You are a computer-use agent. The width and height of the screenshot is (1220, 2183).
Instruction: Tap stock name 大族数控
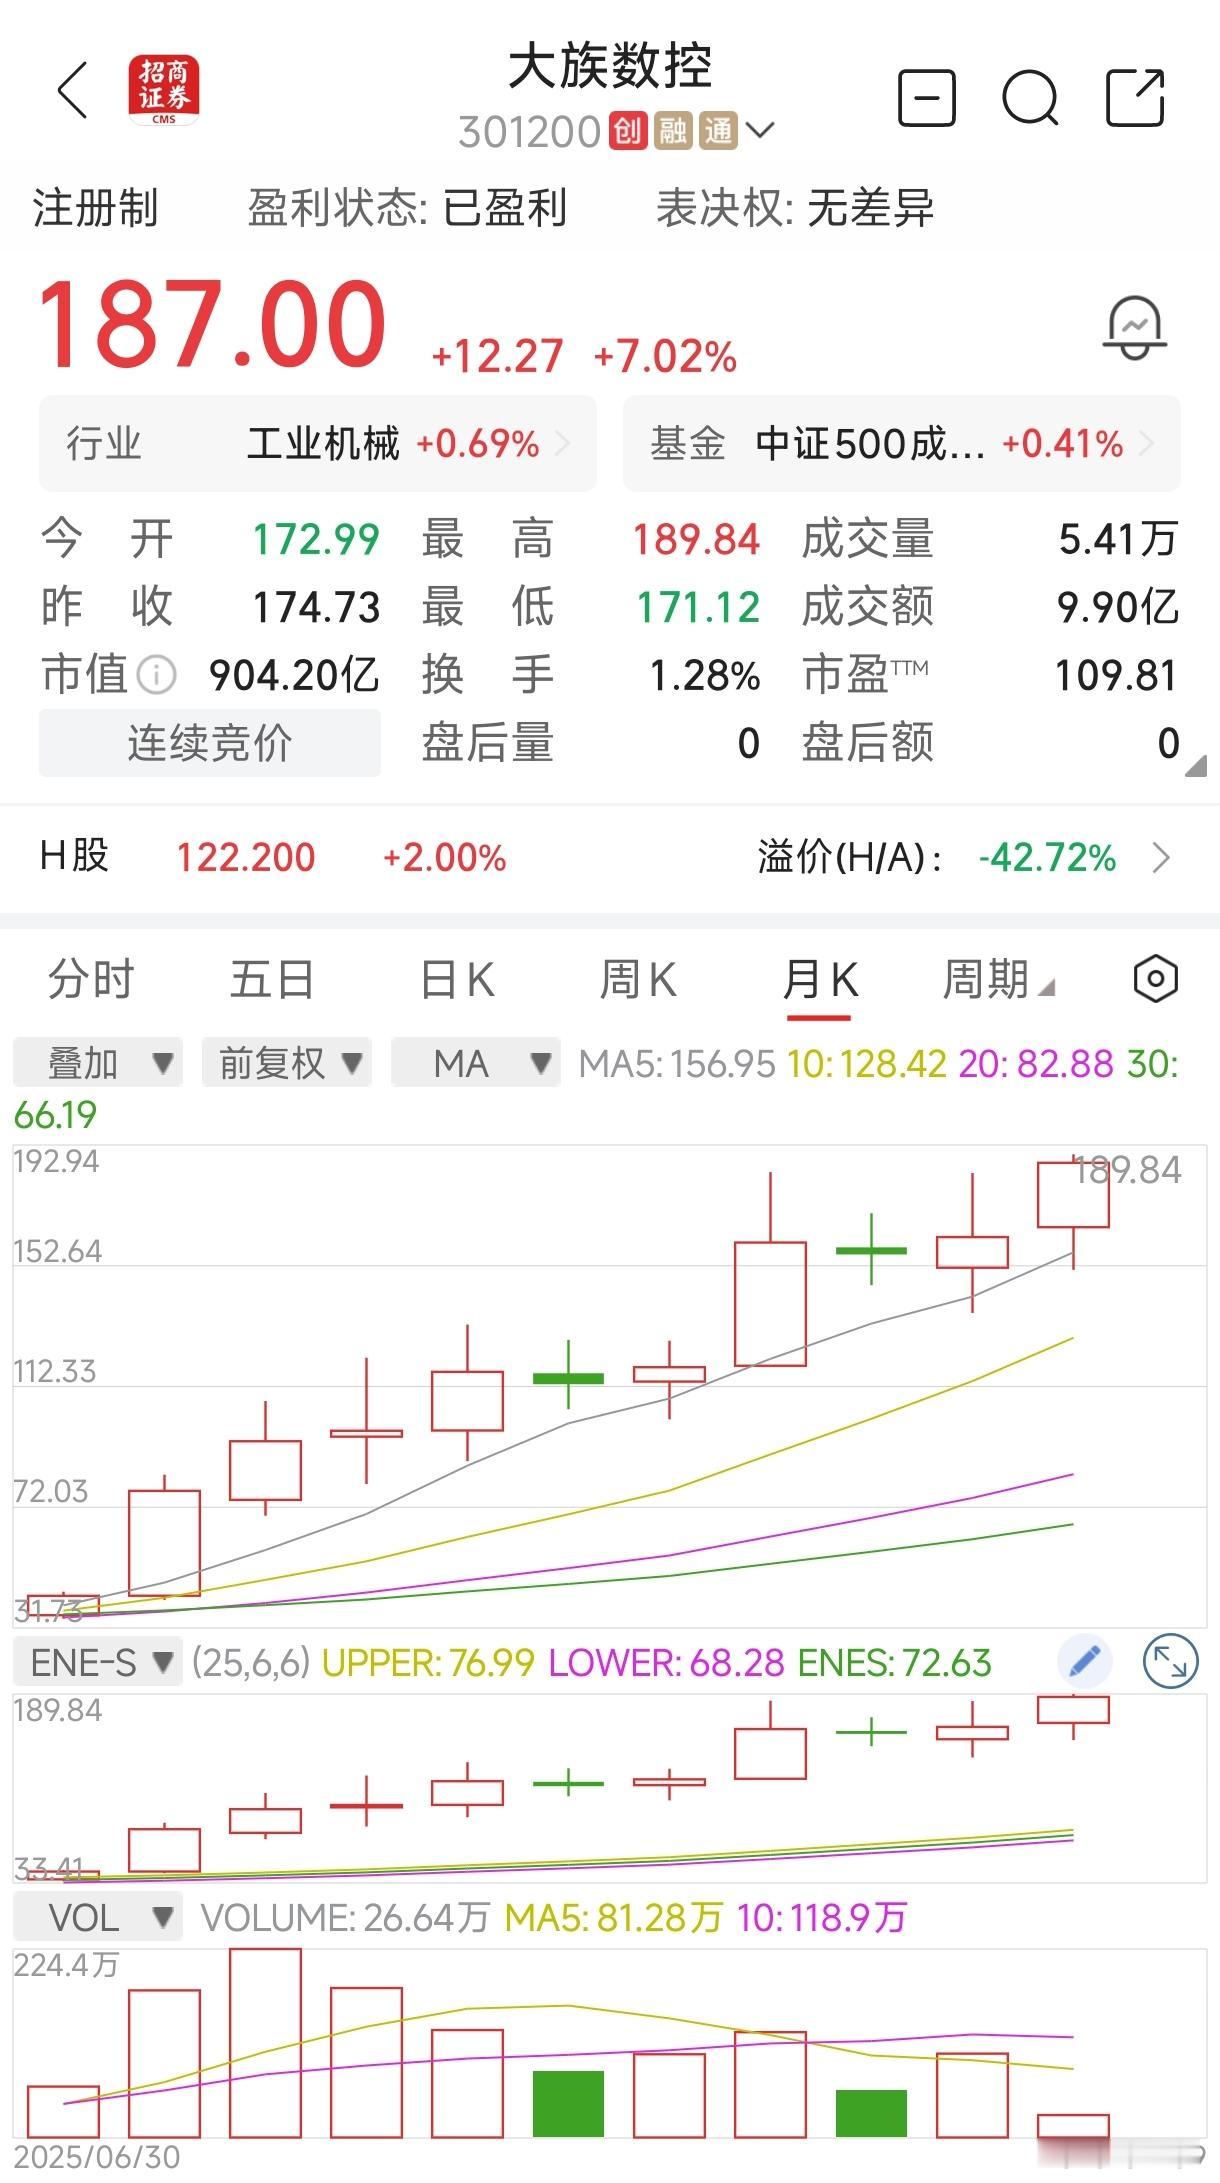coord(610,67)
